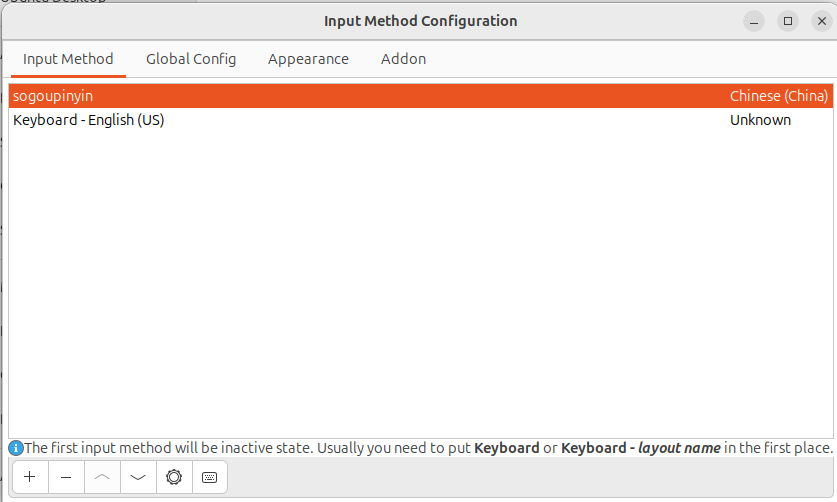Select the Input Method tab
The height and width of the screenshot is (502, 837).
click(68, 59)
